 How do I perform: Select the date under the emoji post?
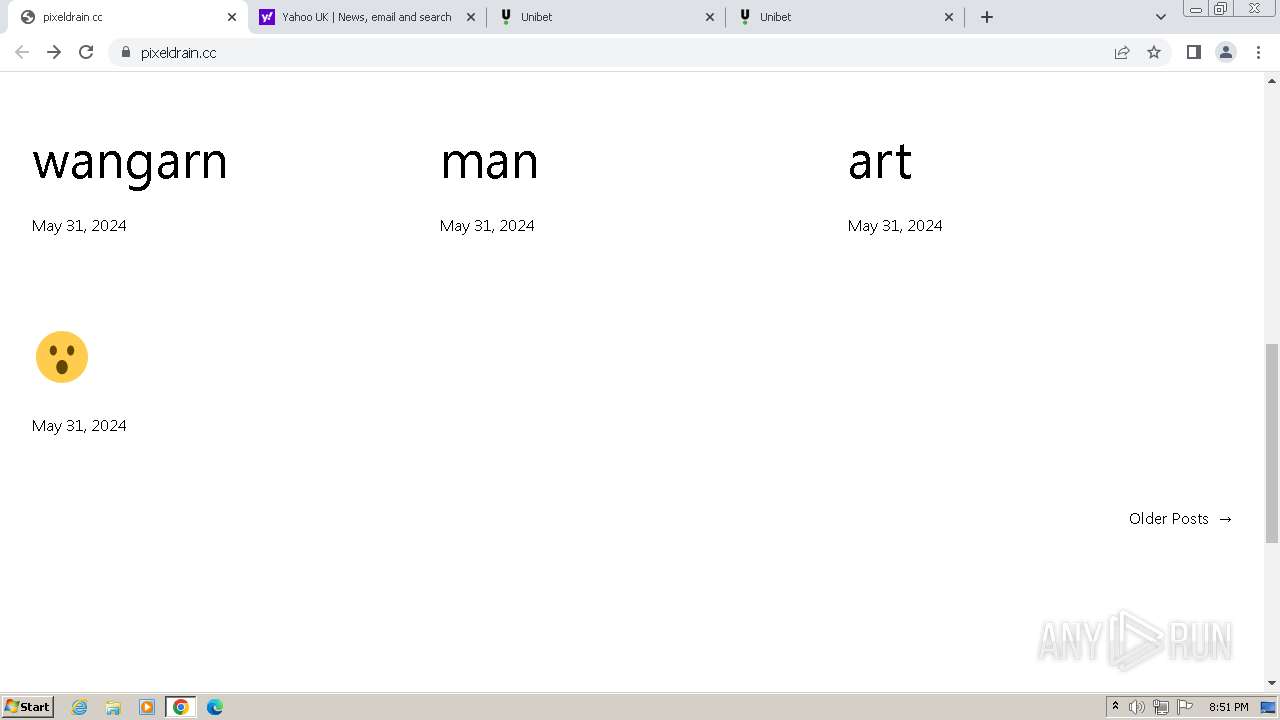[79, 426]
